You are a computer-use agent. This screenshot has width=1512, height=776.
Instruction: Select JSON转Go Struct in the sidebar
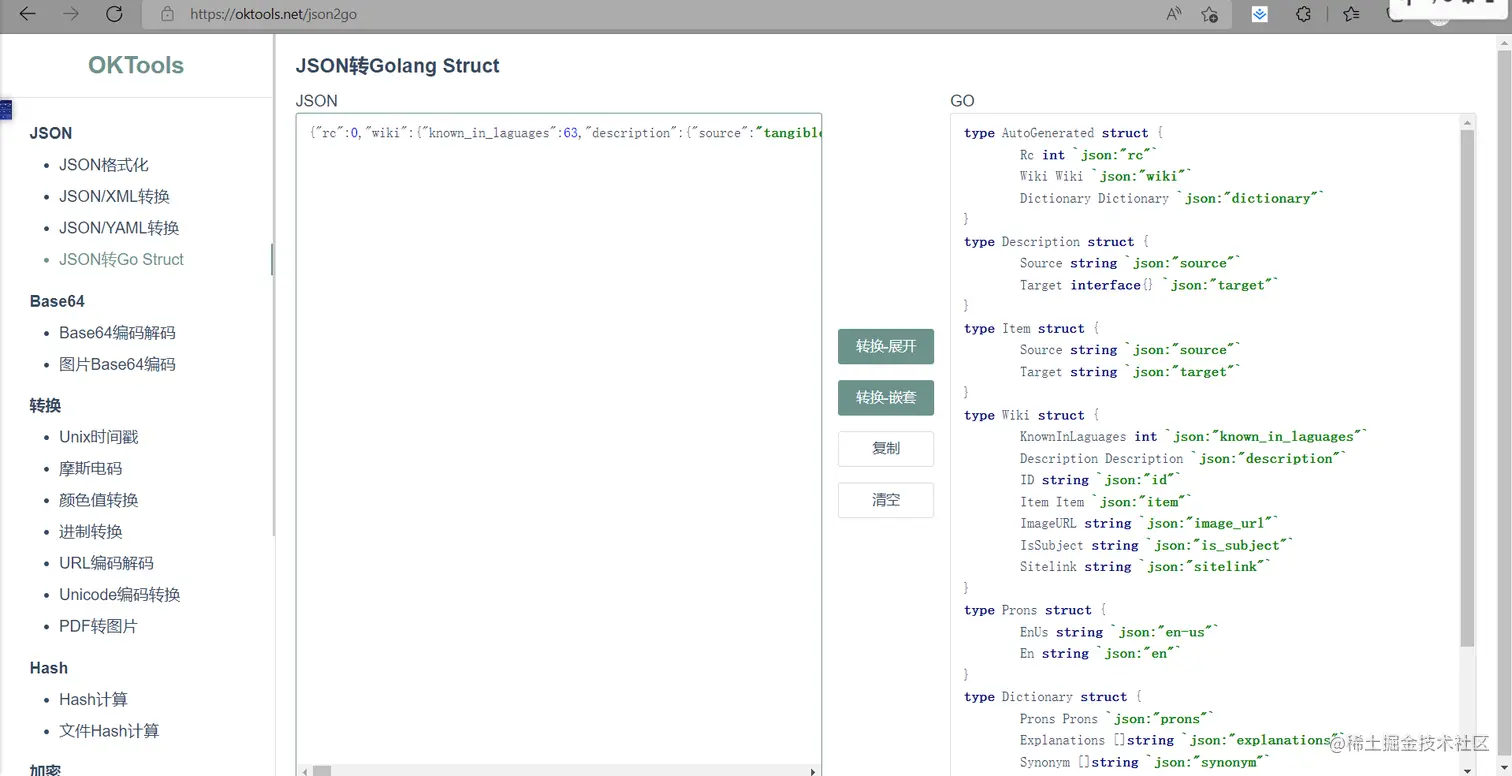[121, 259]
